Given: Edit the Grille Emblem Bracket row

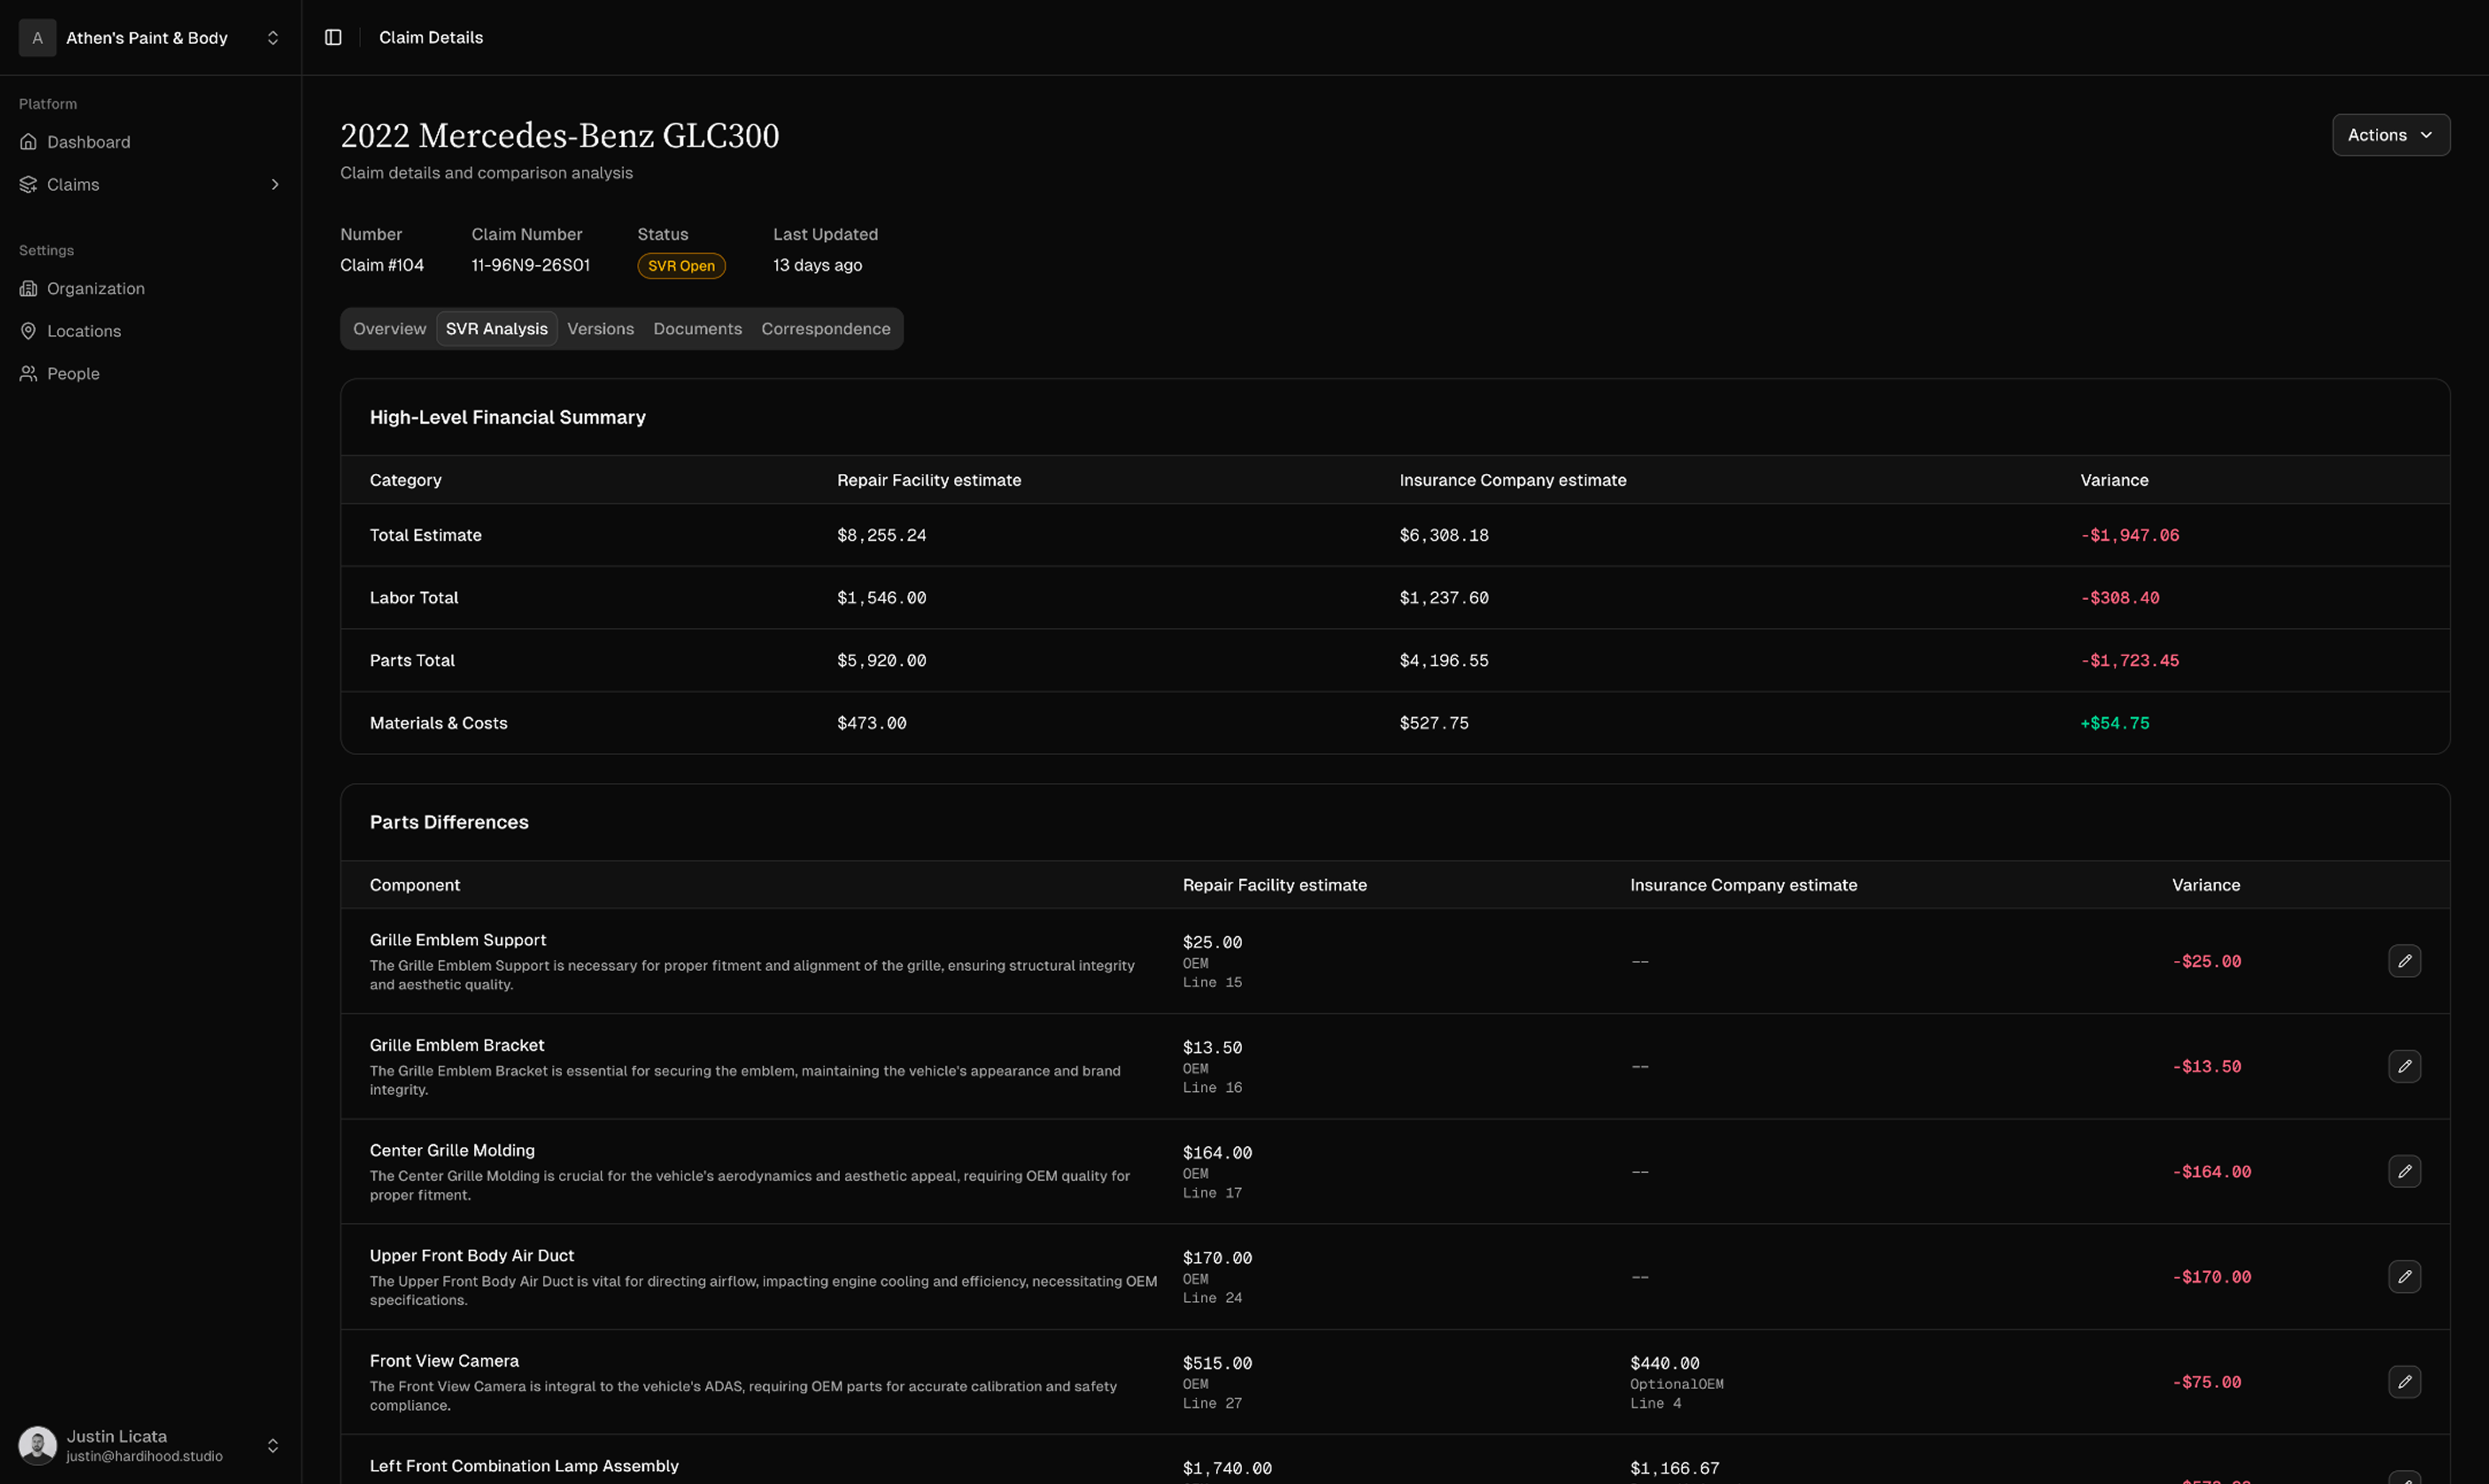Looking at the screenshot, I should click(x=2404, y=1066).
